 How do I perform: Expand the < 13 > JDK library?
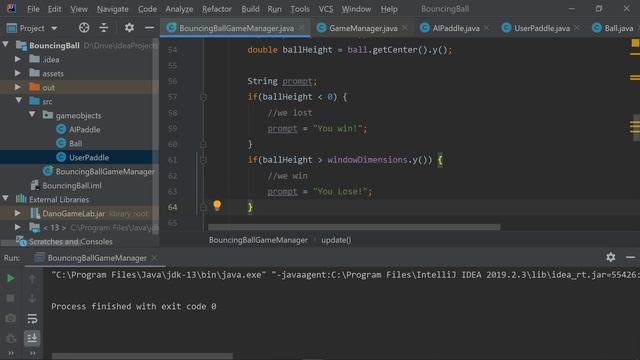pos(18,227)
